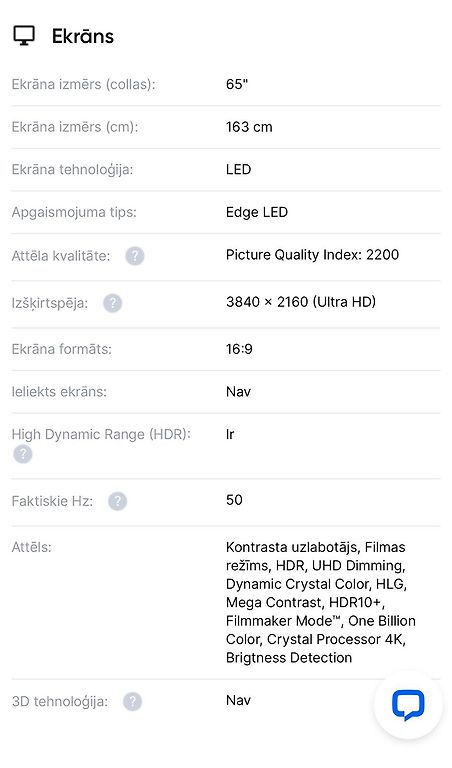
Task: Click the Ekrāna tehnoloģija label
Action: click(72, 169)
